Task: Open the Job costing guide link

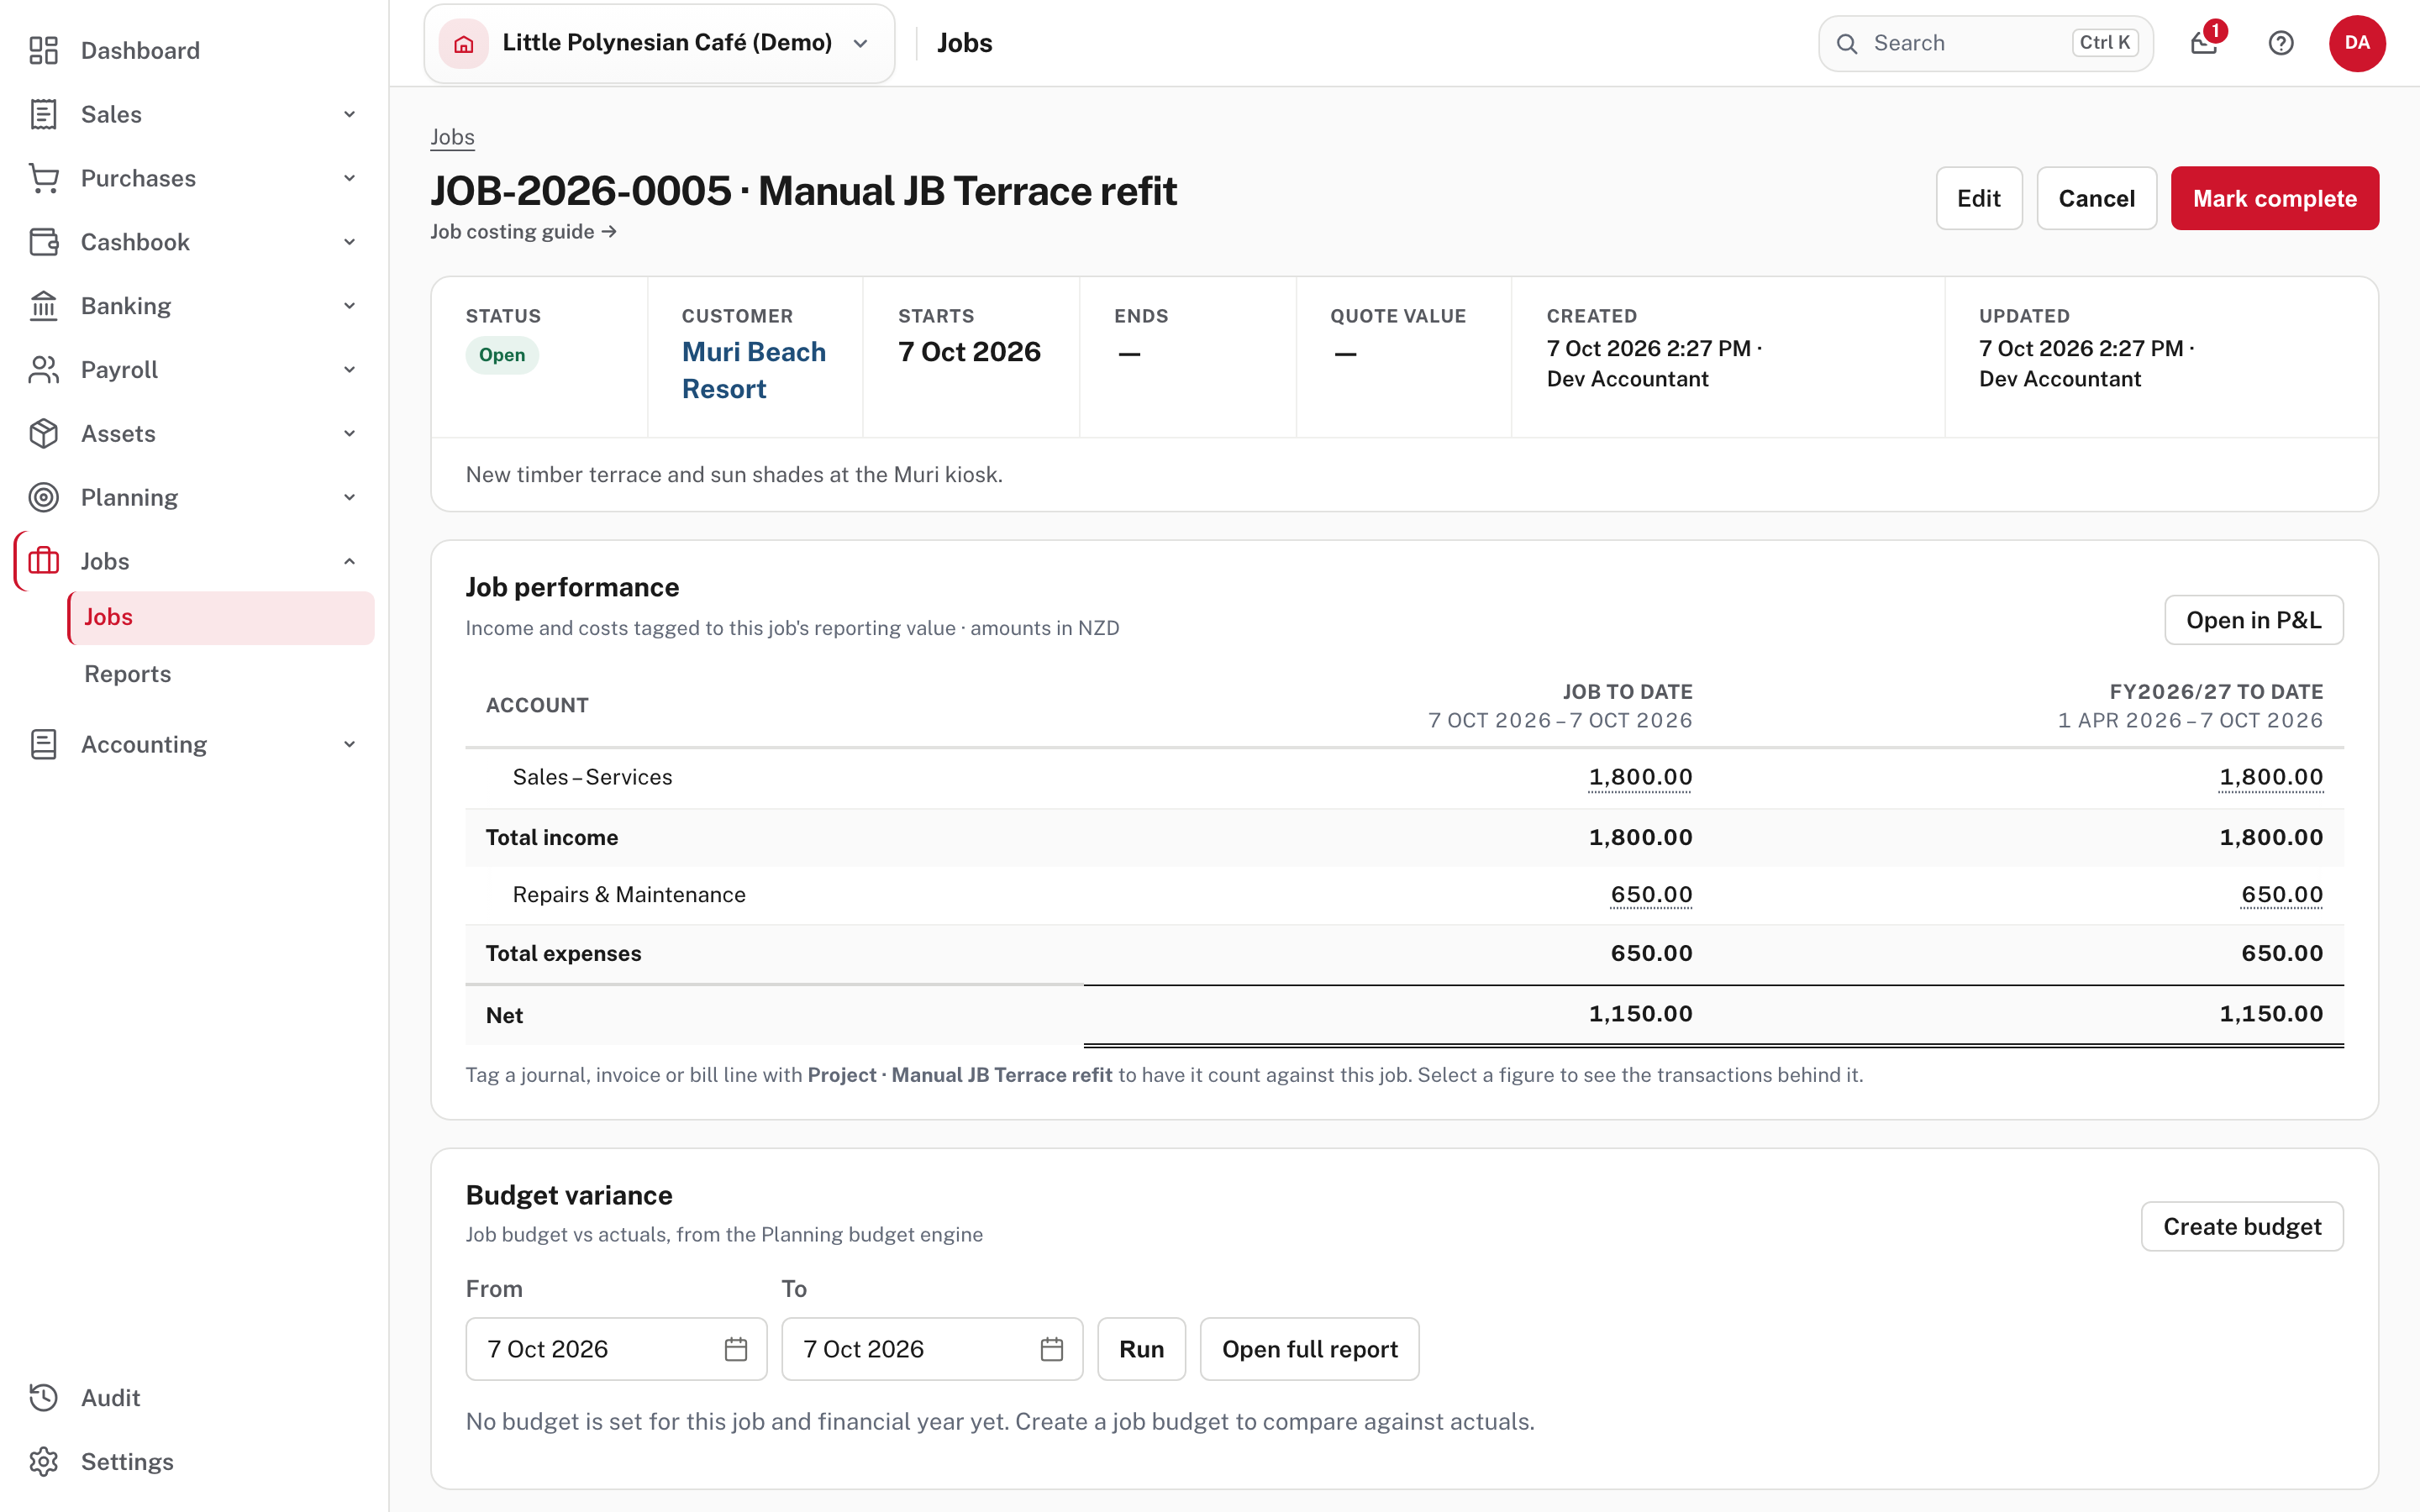Action: (x=523, y=231)
